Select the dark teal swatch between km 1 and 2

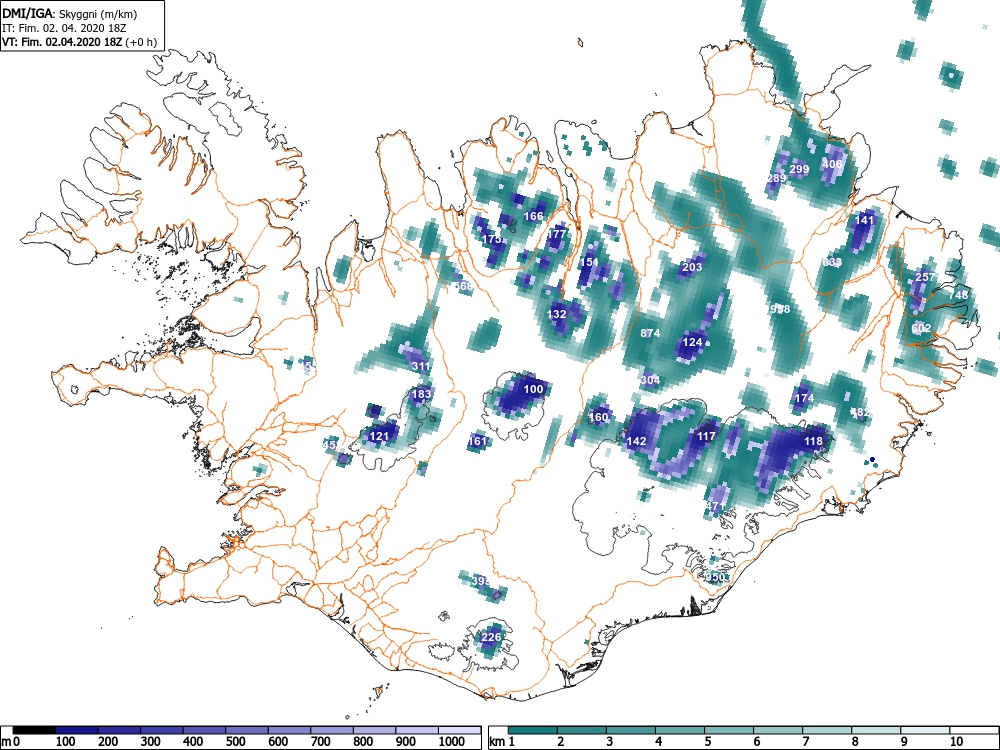coord(533,730)
